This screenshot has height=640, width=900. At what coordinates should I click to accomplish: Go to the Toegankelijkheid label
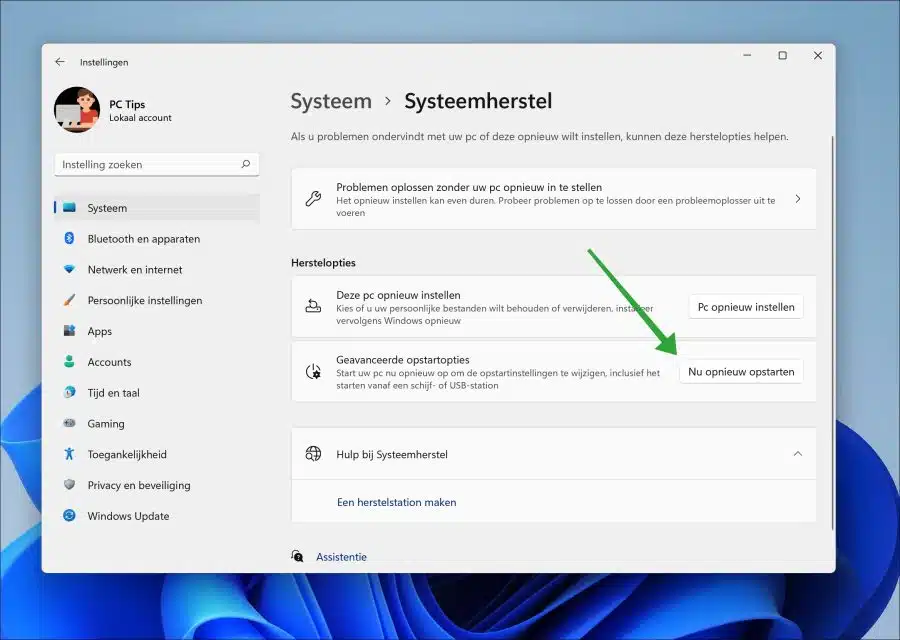(127, 455)
